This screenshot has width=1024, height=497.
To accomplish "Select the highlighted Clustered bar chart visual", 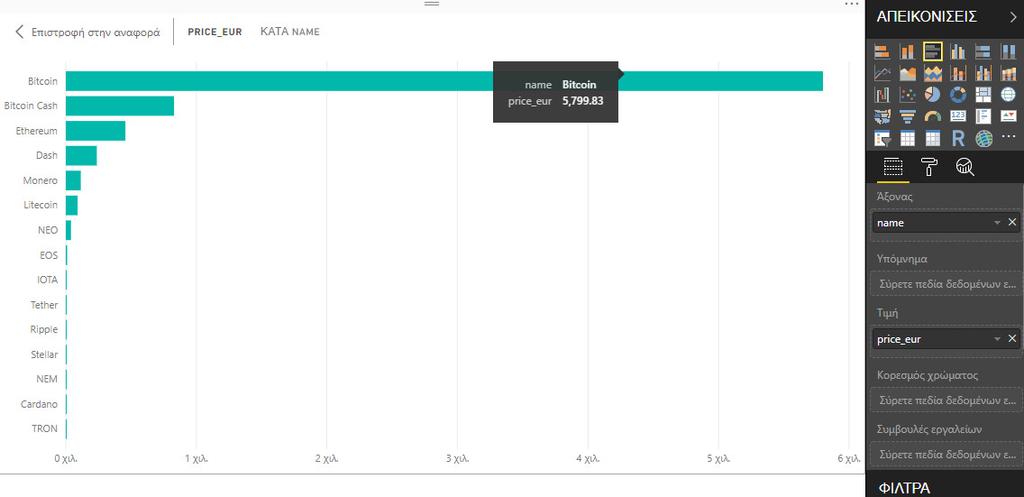I will (933, 52).
